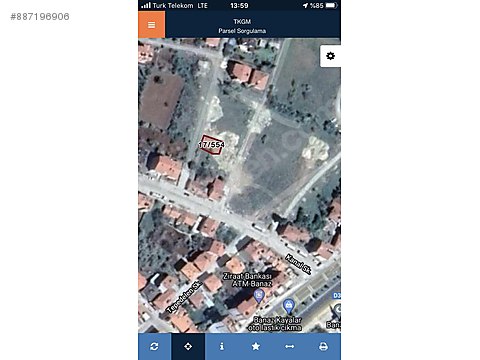Viewport: 480px width, 360px height.
Task: Select the crosshair locate tool
Action: click(188, 347)
